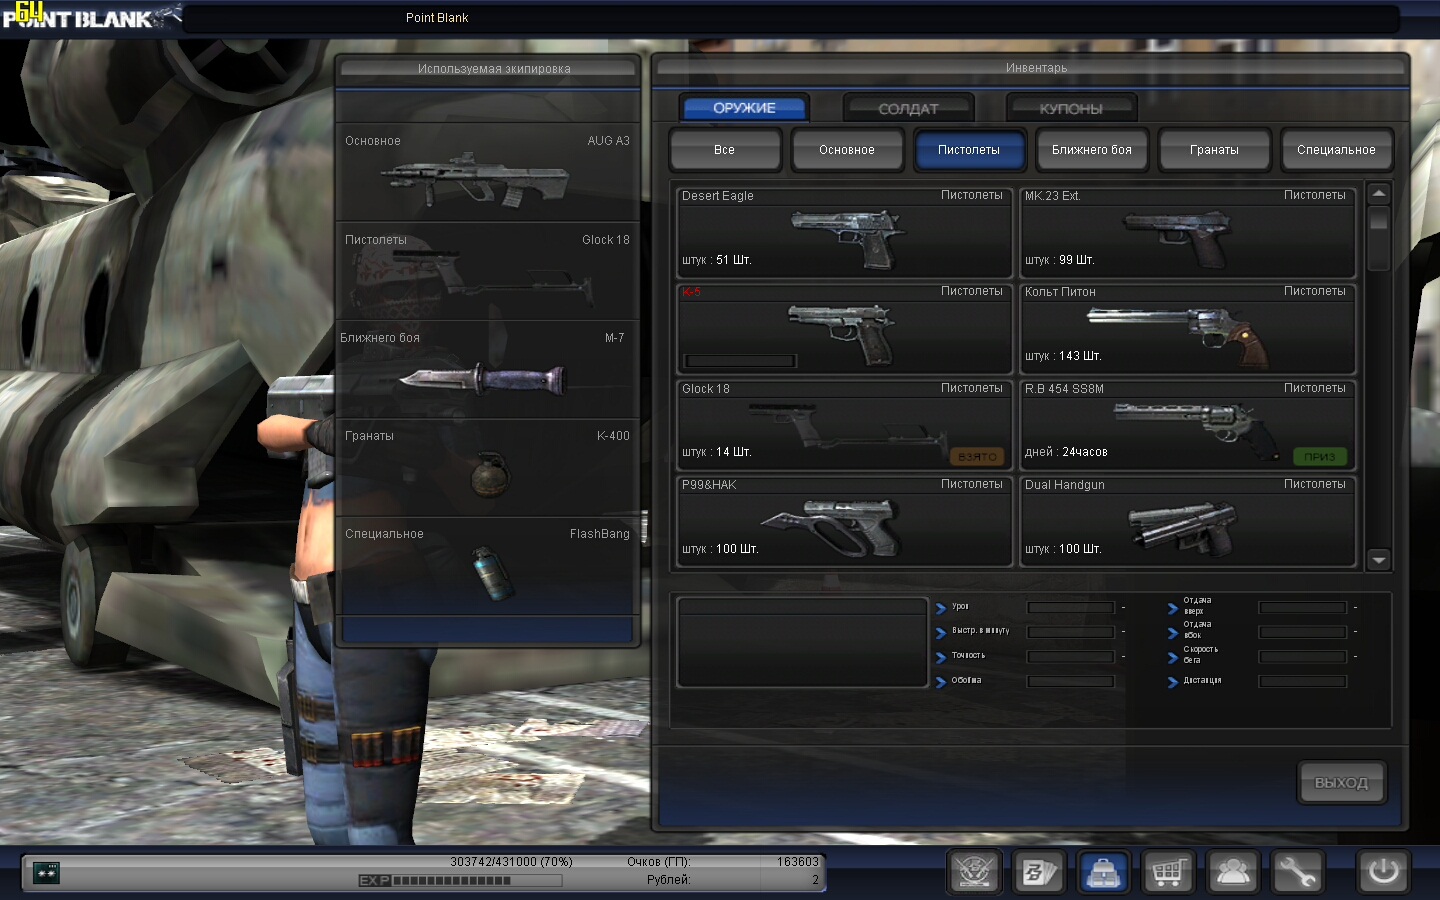This screenshot has height=900, width=1440.
Task: Click the experience text 303742/431000 (70%)
Action: [x=511, y=862]
